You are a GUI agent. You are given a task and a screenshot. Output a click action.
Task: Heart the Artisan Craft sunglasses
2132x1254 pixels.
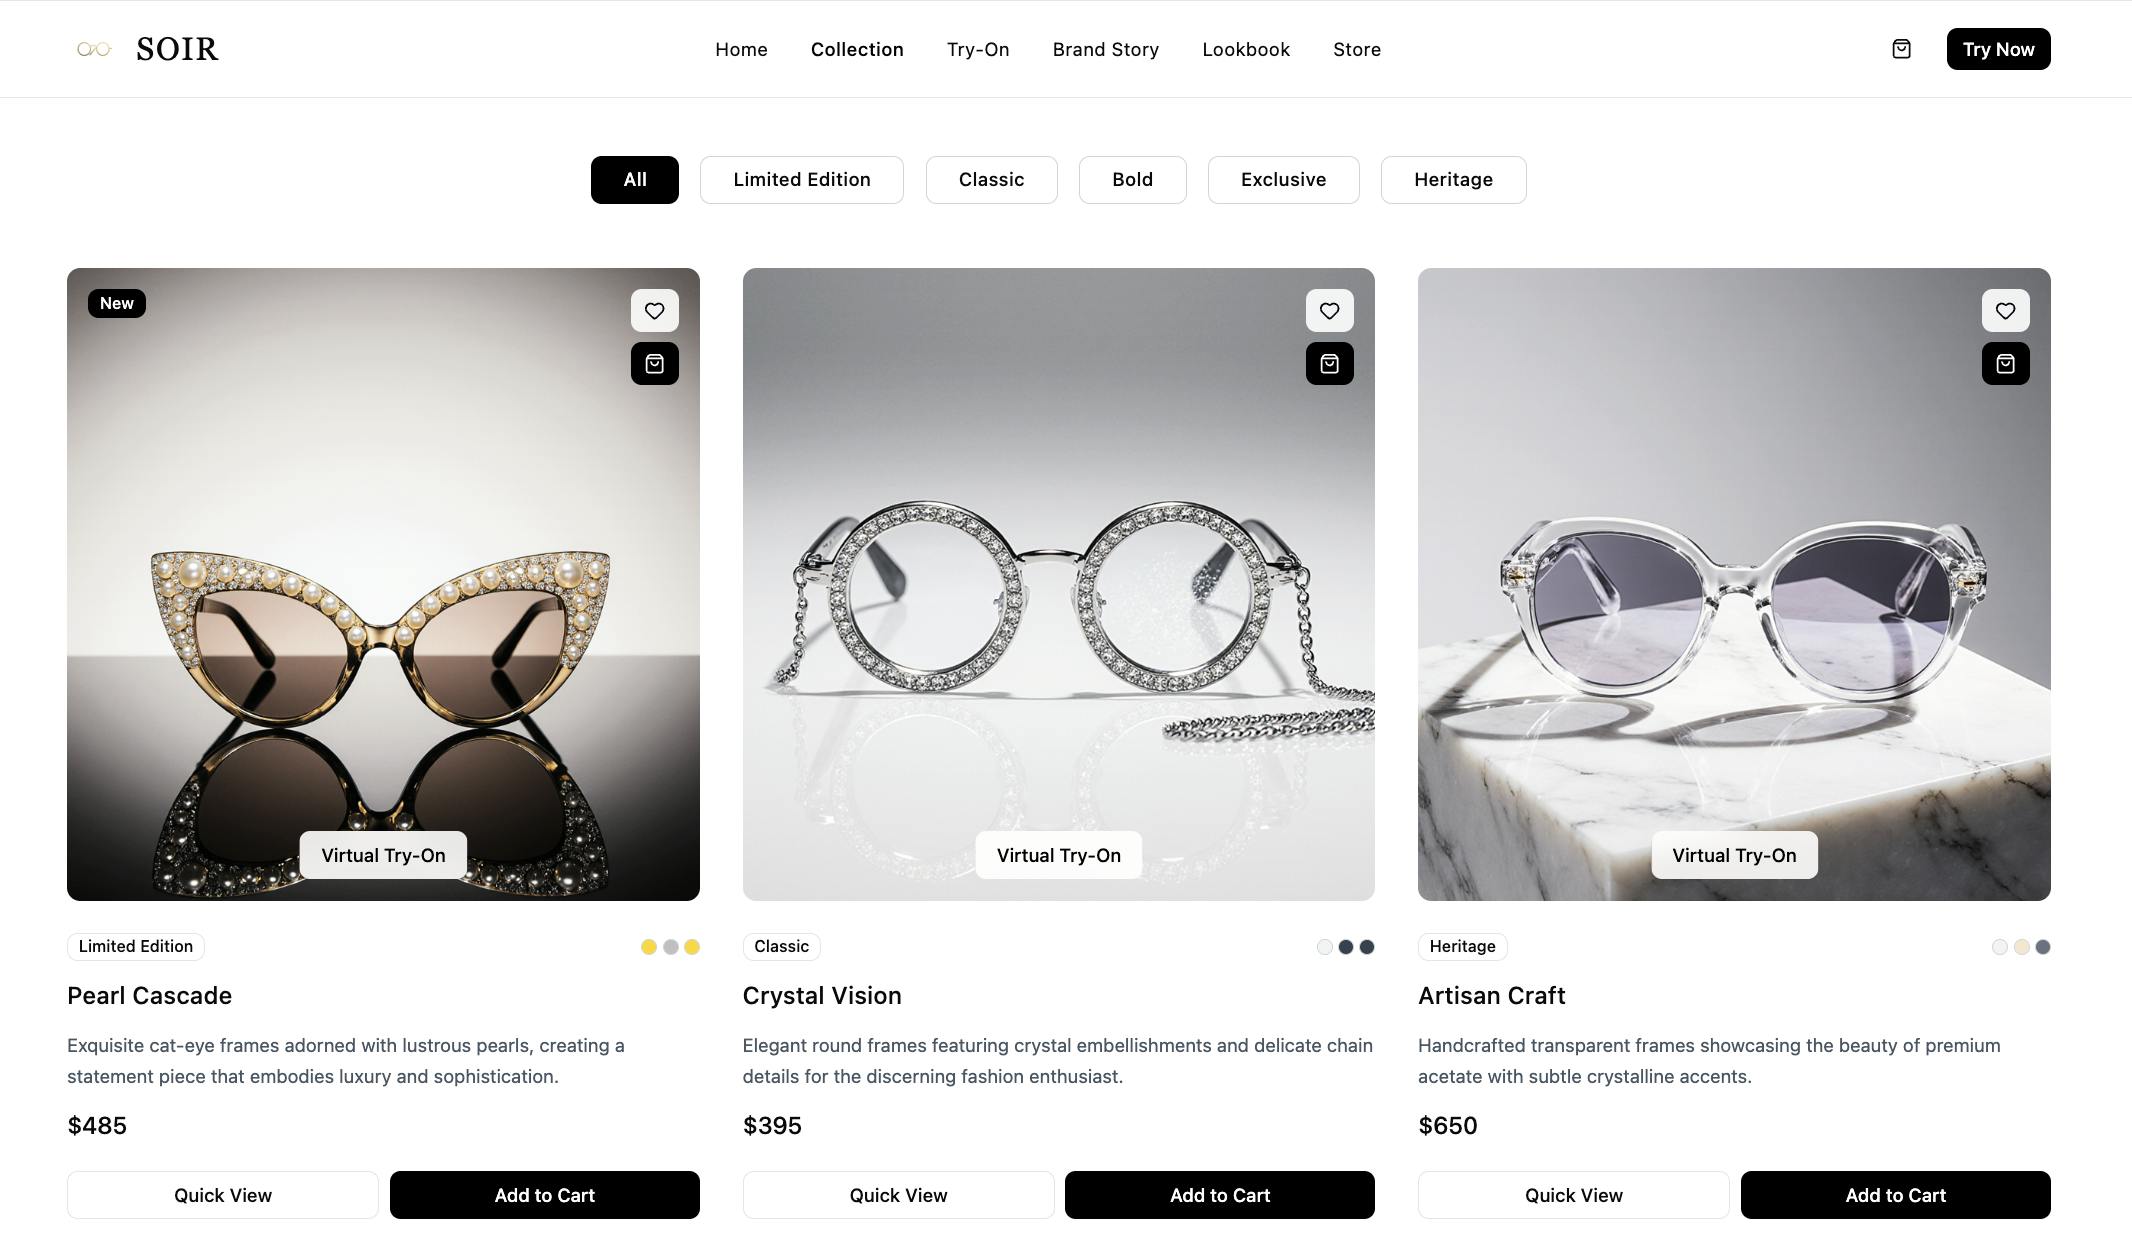2005,311
